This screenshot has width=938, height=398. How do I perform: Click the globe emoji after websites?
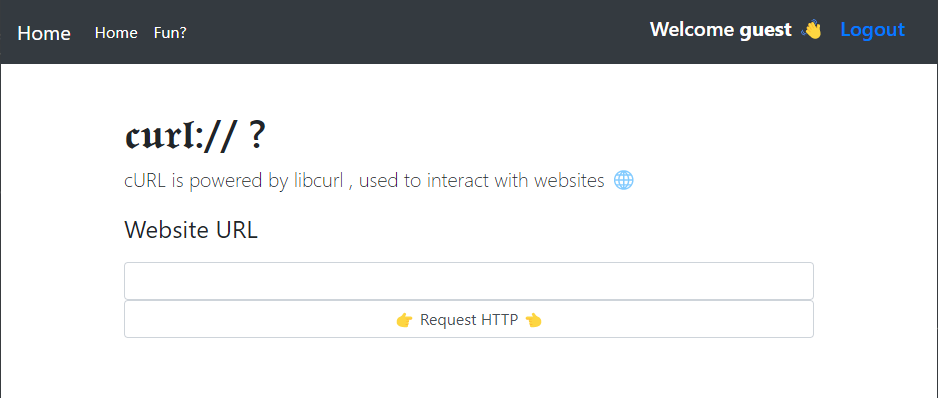point(623,180)
